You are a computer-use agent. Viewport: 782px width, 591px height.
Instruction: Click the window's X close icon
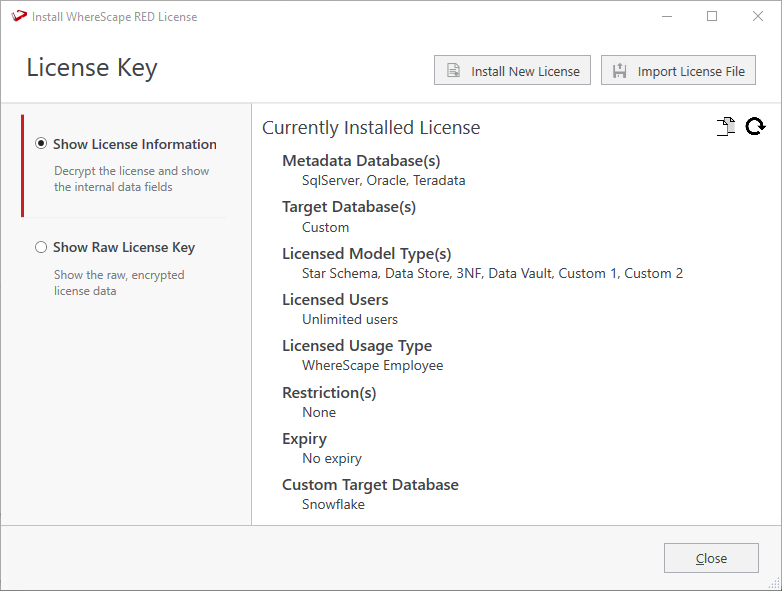tap(757, 17)
